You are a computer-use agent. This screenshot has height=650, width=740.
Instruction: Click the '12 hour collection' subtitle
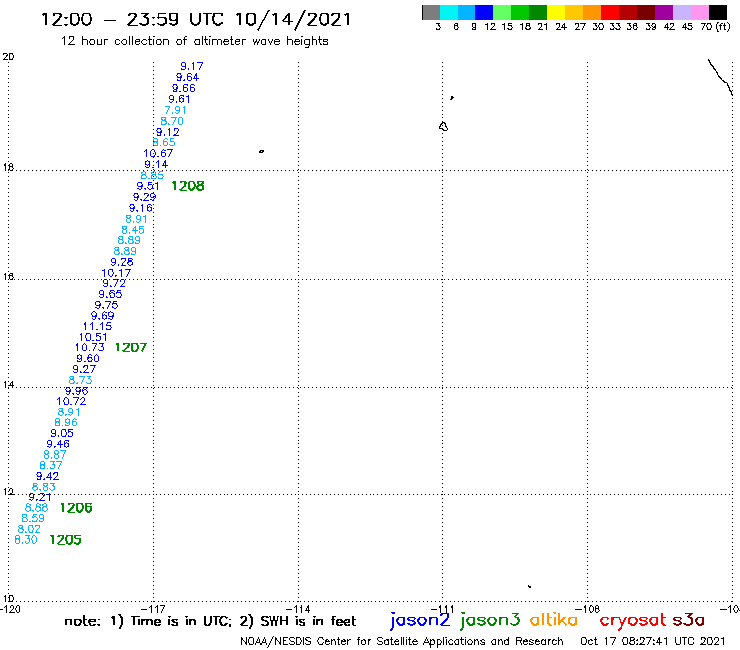(194, 42)
